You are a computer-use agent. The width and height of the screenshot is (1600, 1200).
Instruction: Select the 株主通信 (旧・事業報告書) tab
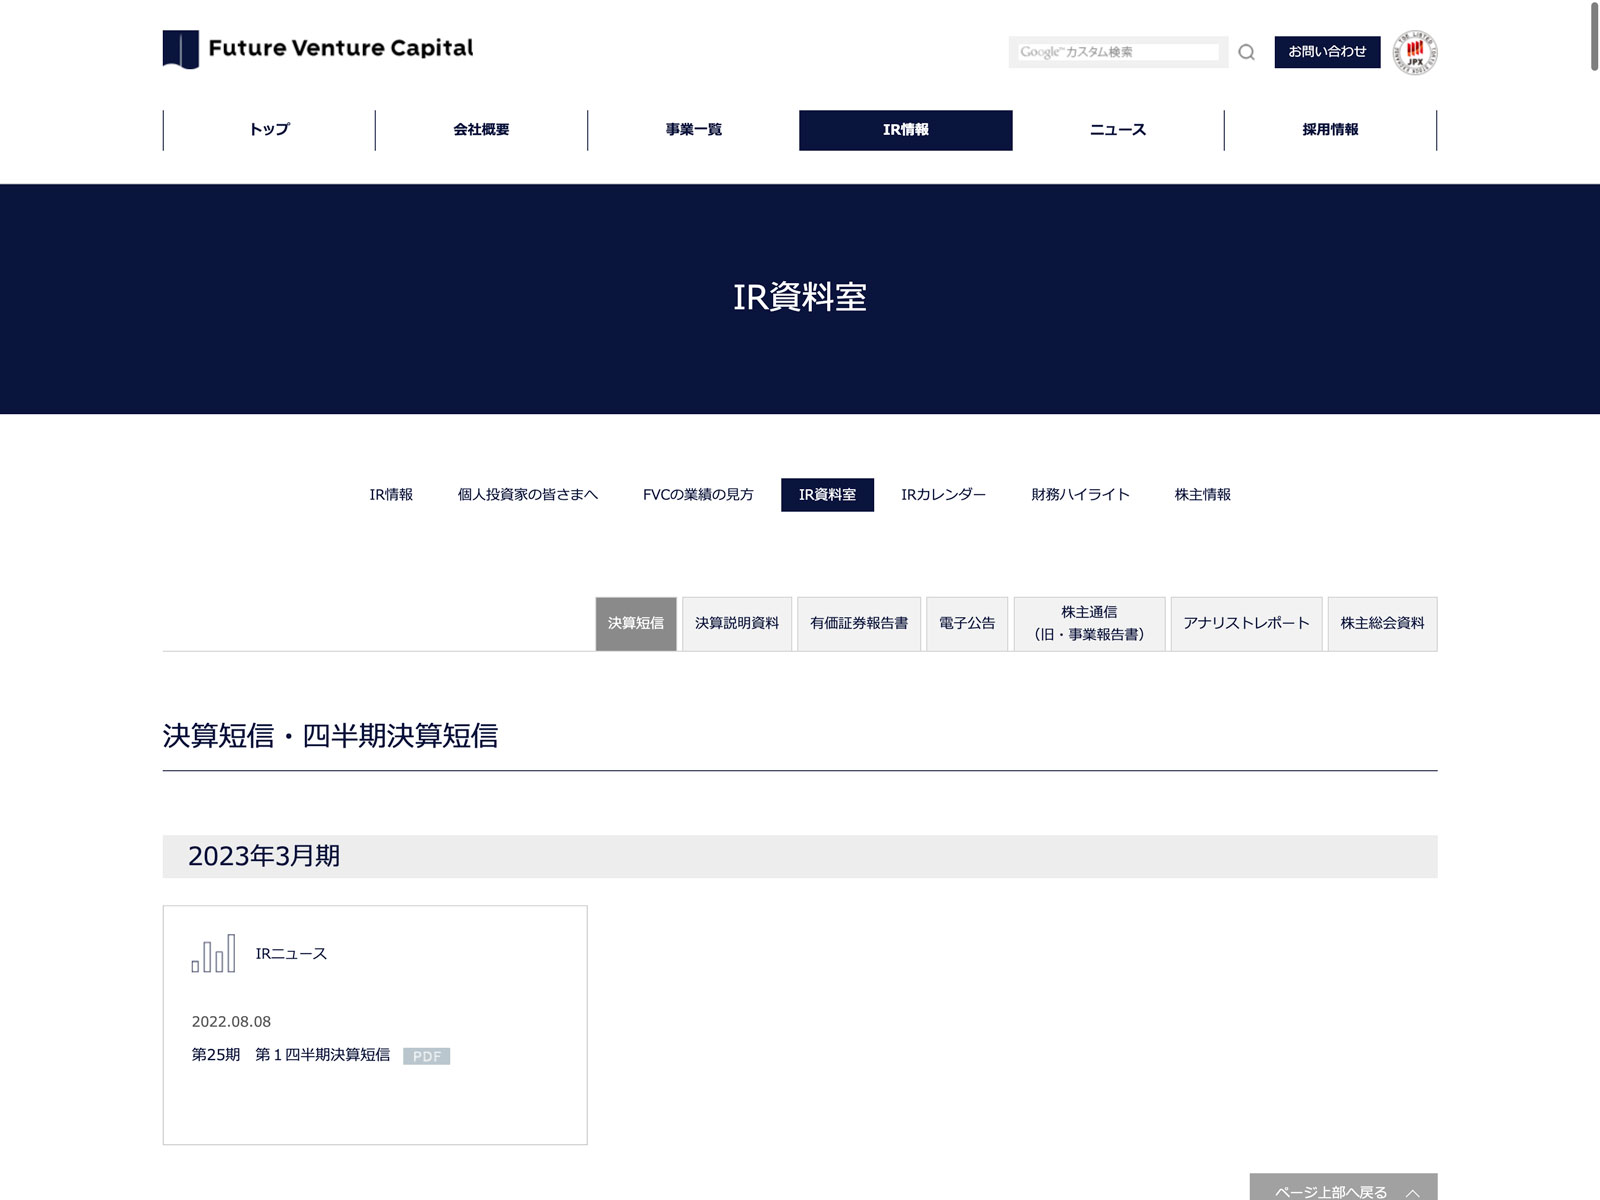pos(1089,623)
